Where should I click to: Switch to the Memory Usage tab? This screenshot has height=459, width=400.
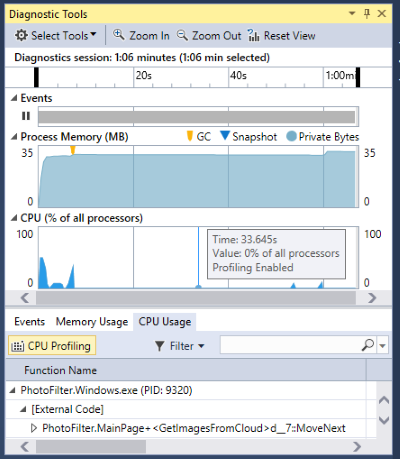[92, 322]
